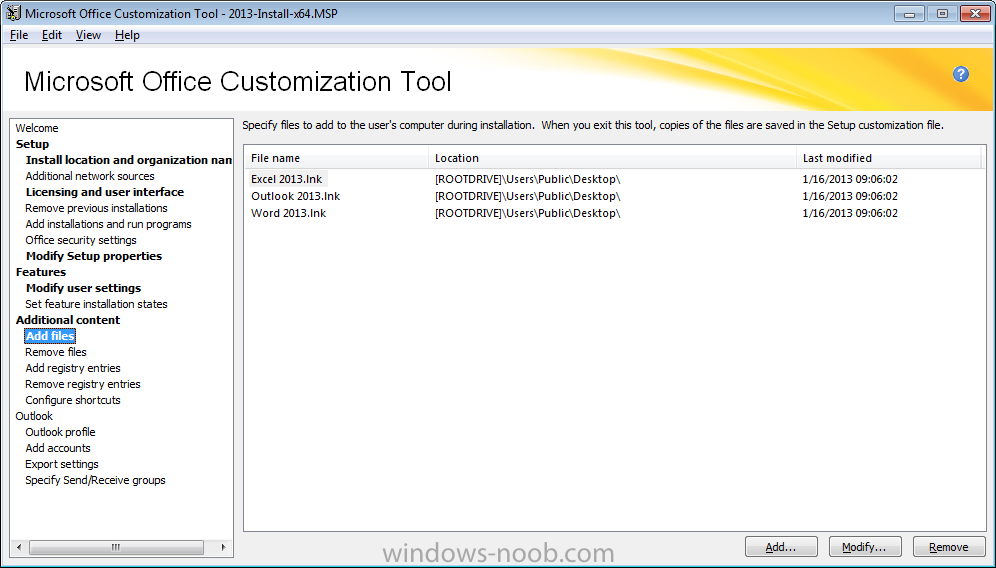The image size is (996, 568).
Task: Minimize the Office Customization Tool window
Action: click(910, 13)
